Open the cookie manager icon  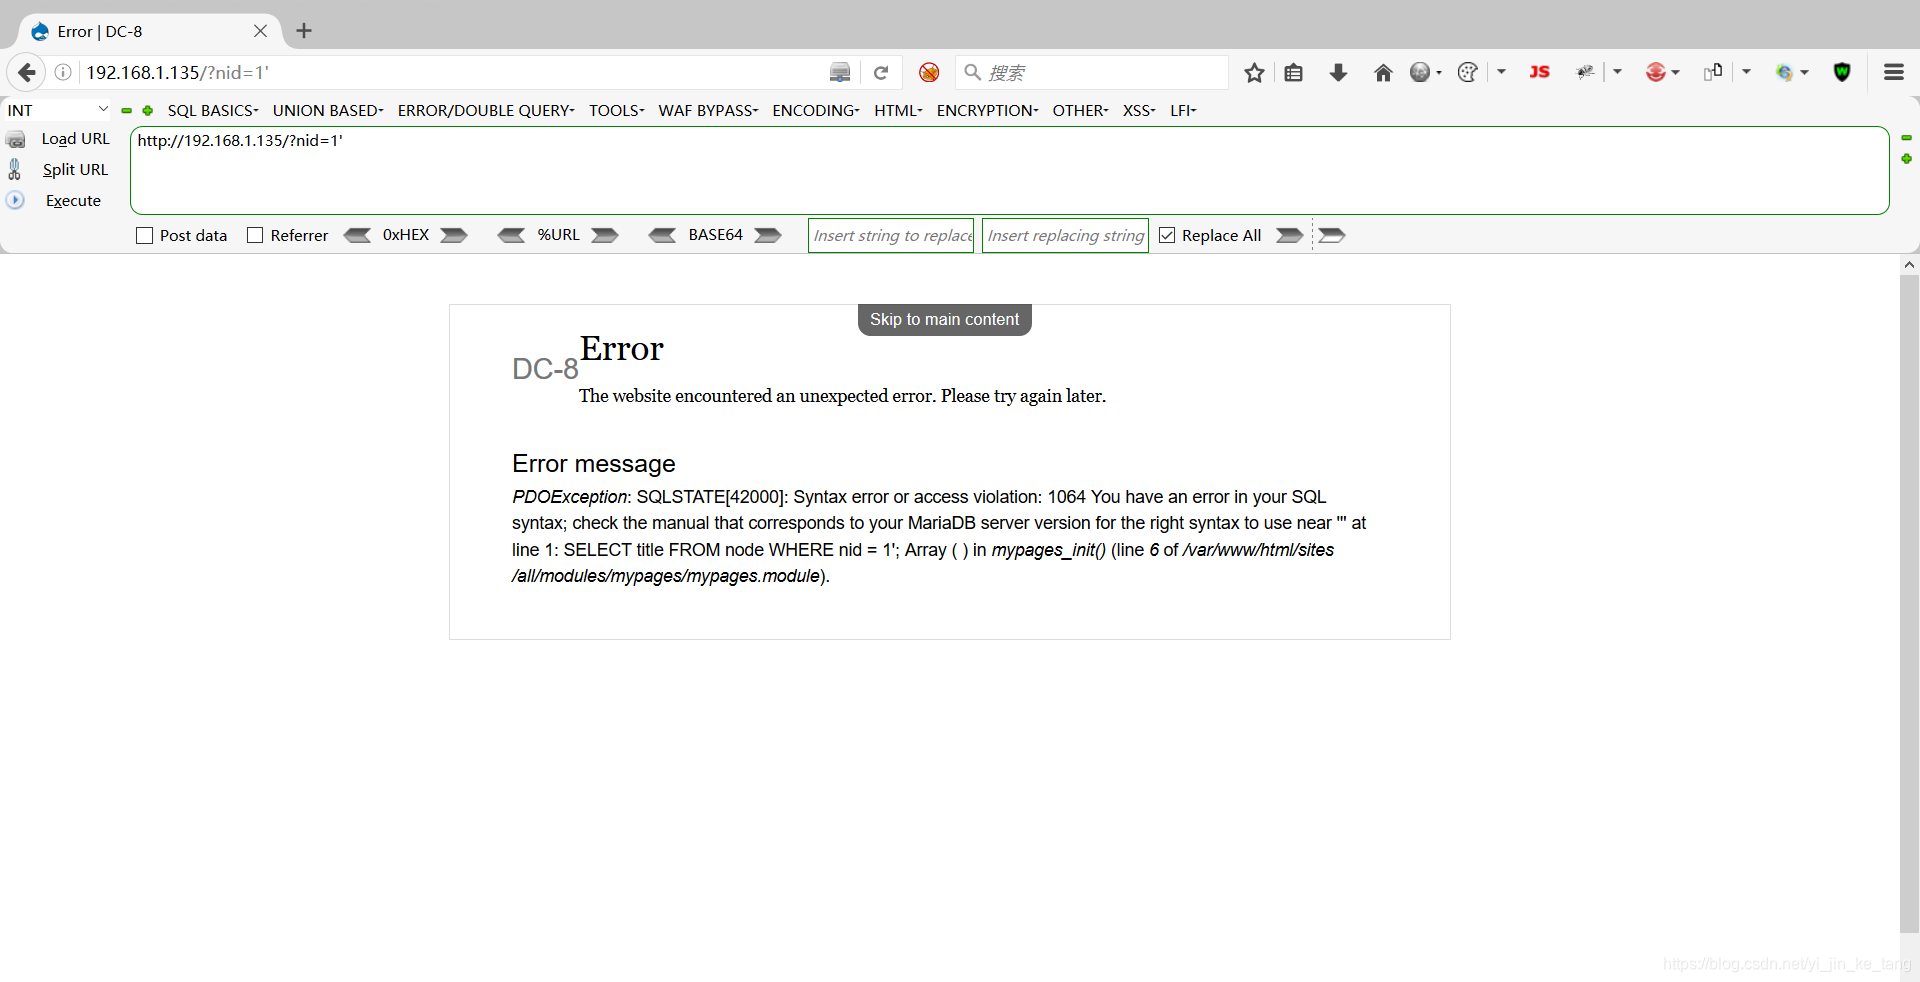(1468, 72)
